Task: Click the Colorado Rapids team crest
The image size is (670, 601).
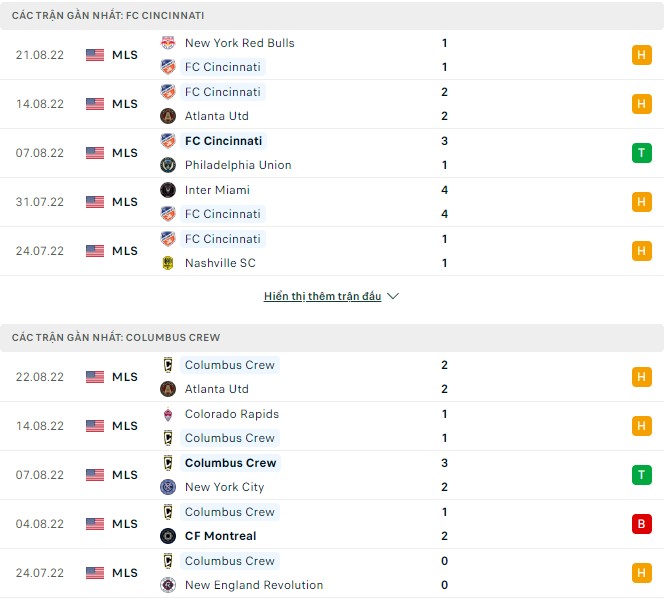Action: (x=168, y=414)
